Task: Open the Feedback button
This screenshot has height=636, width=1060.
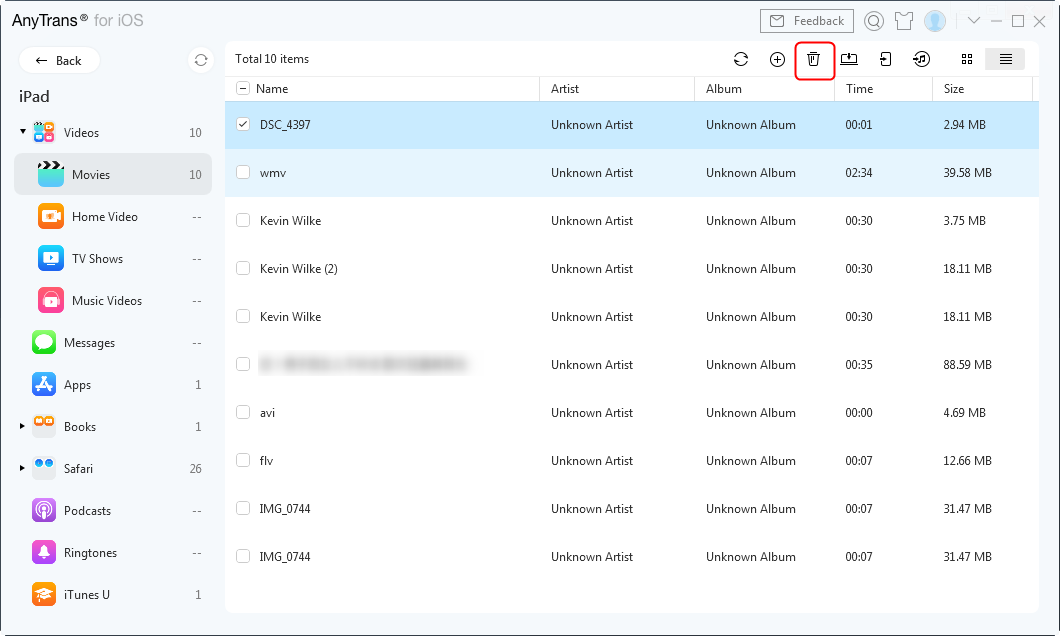Action: 806,21
